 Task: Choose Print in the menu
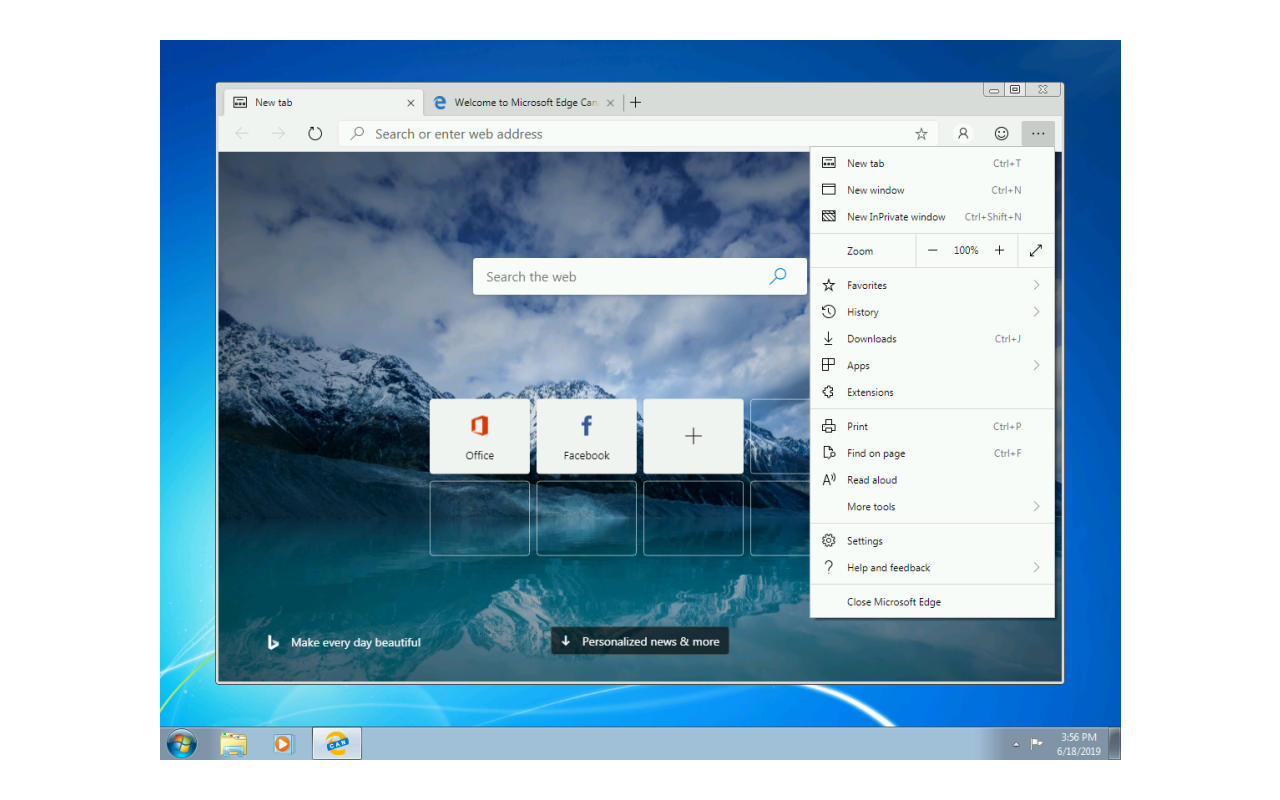click(932, 427)
